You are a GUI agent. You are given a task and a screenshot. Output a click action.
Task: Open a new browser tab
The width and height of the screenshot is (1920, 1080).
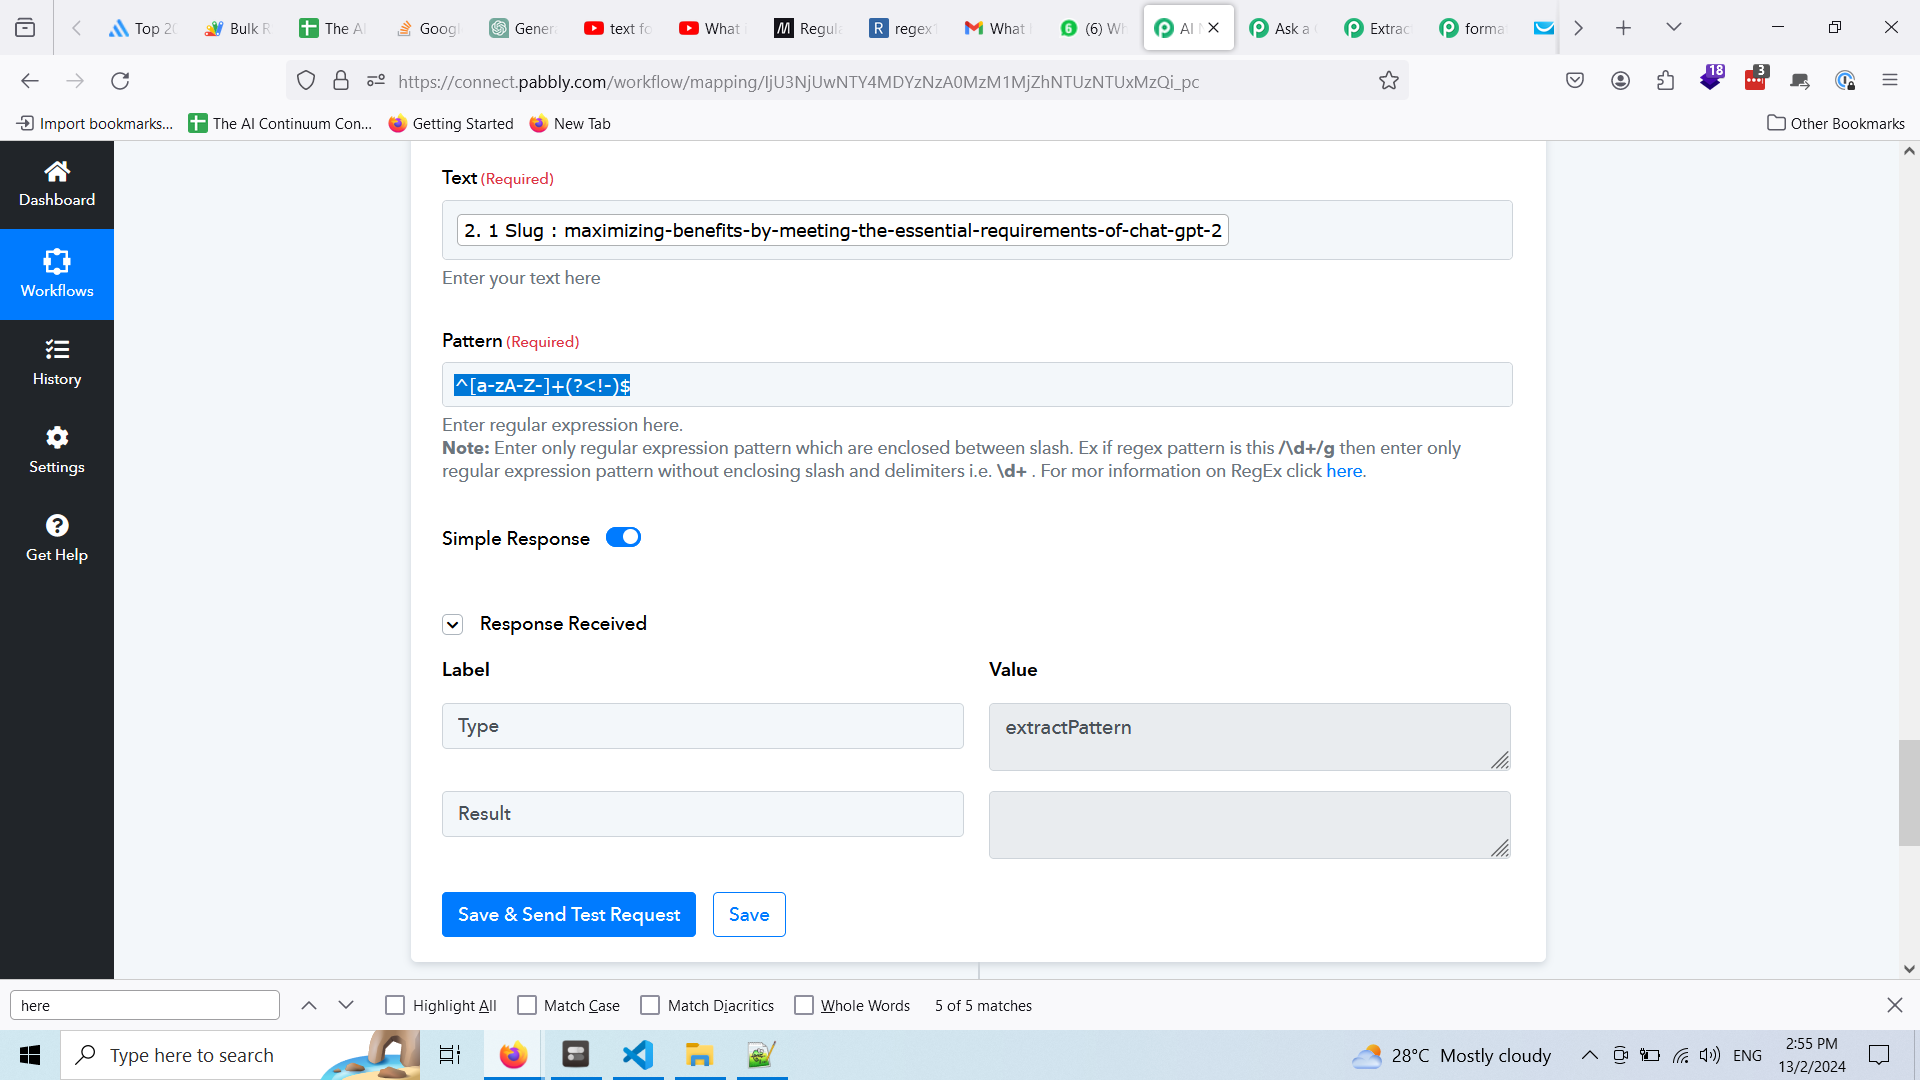pyautogui.click(x=1624, y=28)
